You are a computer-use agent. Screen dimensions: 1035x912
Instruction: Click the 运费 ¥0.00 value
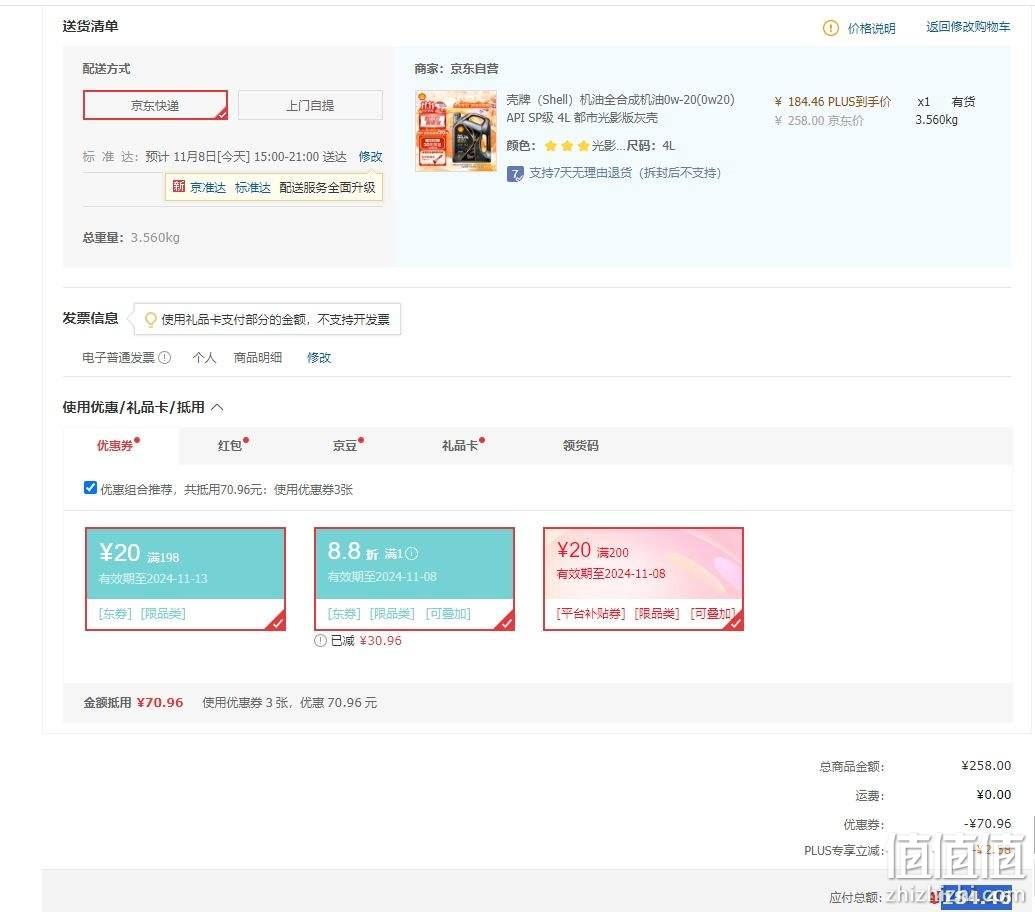click(994, 795)
